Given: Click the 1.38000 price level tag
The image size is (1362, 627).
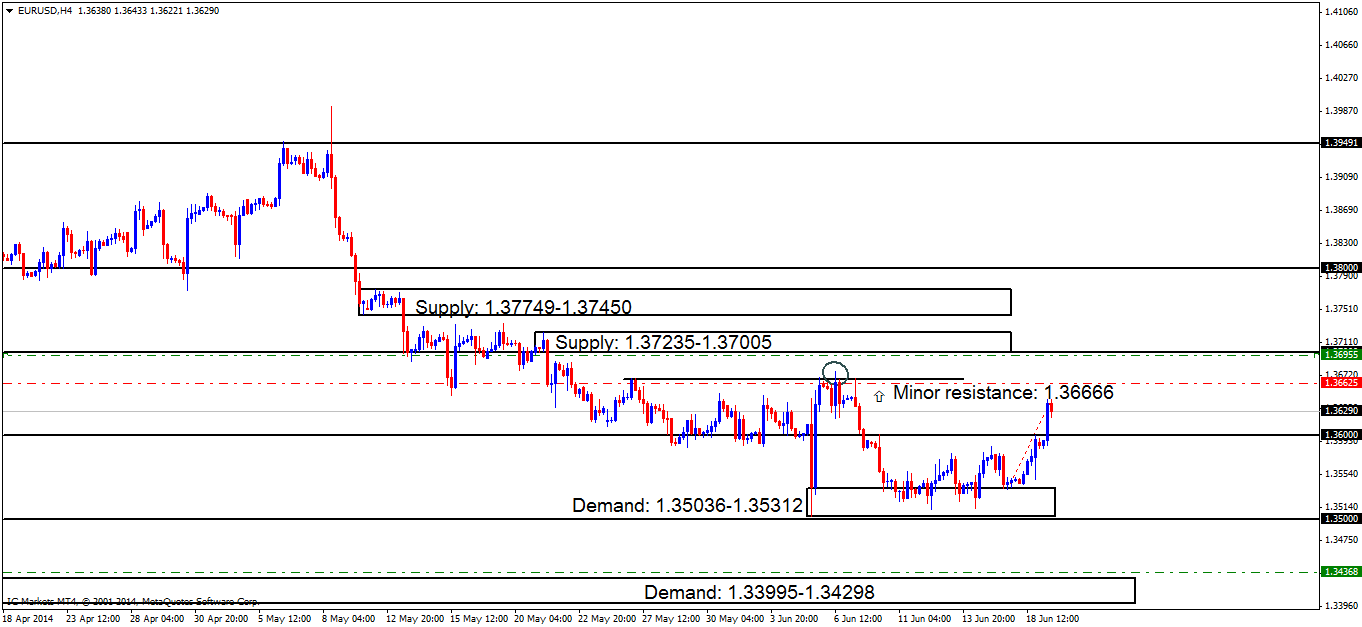Looking at the screenshot, I should tap(1339, 268).
